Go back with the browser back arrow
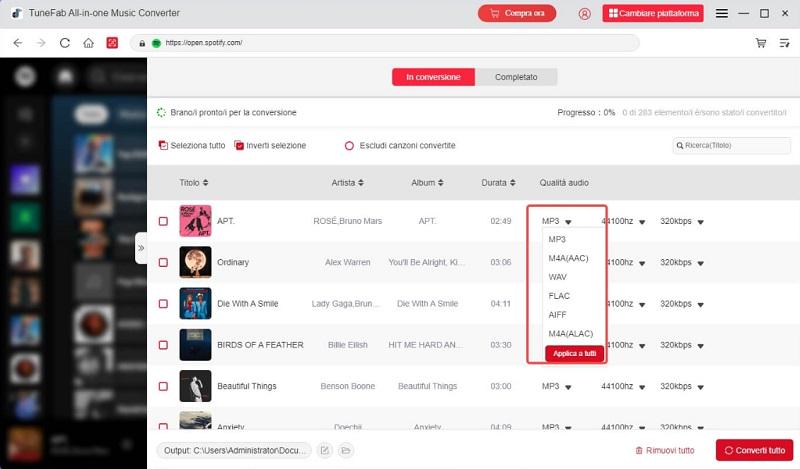Screen dimensions: 800x469 tap(18, 43)
